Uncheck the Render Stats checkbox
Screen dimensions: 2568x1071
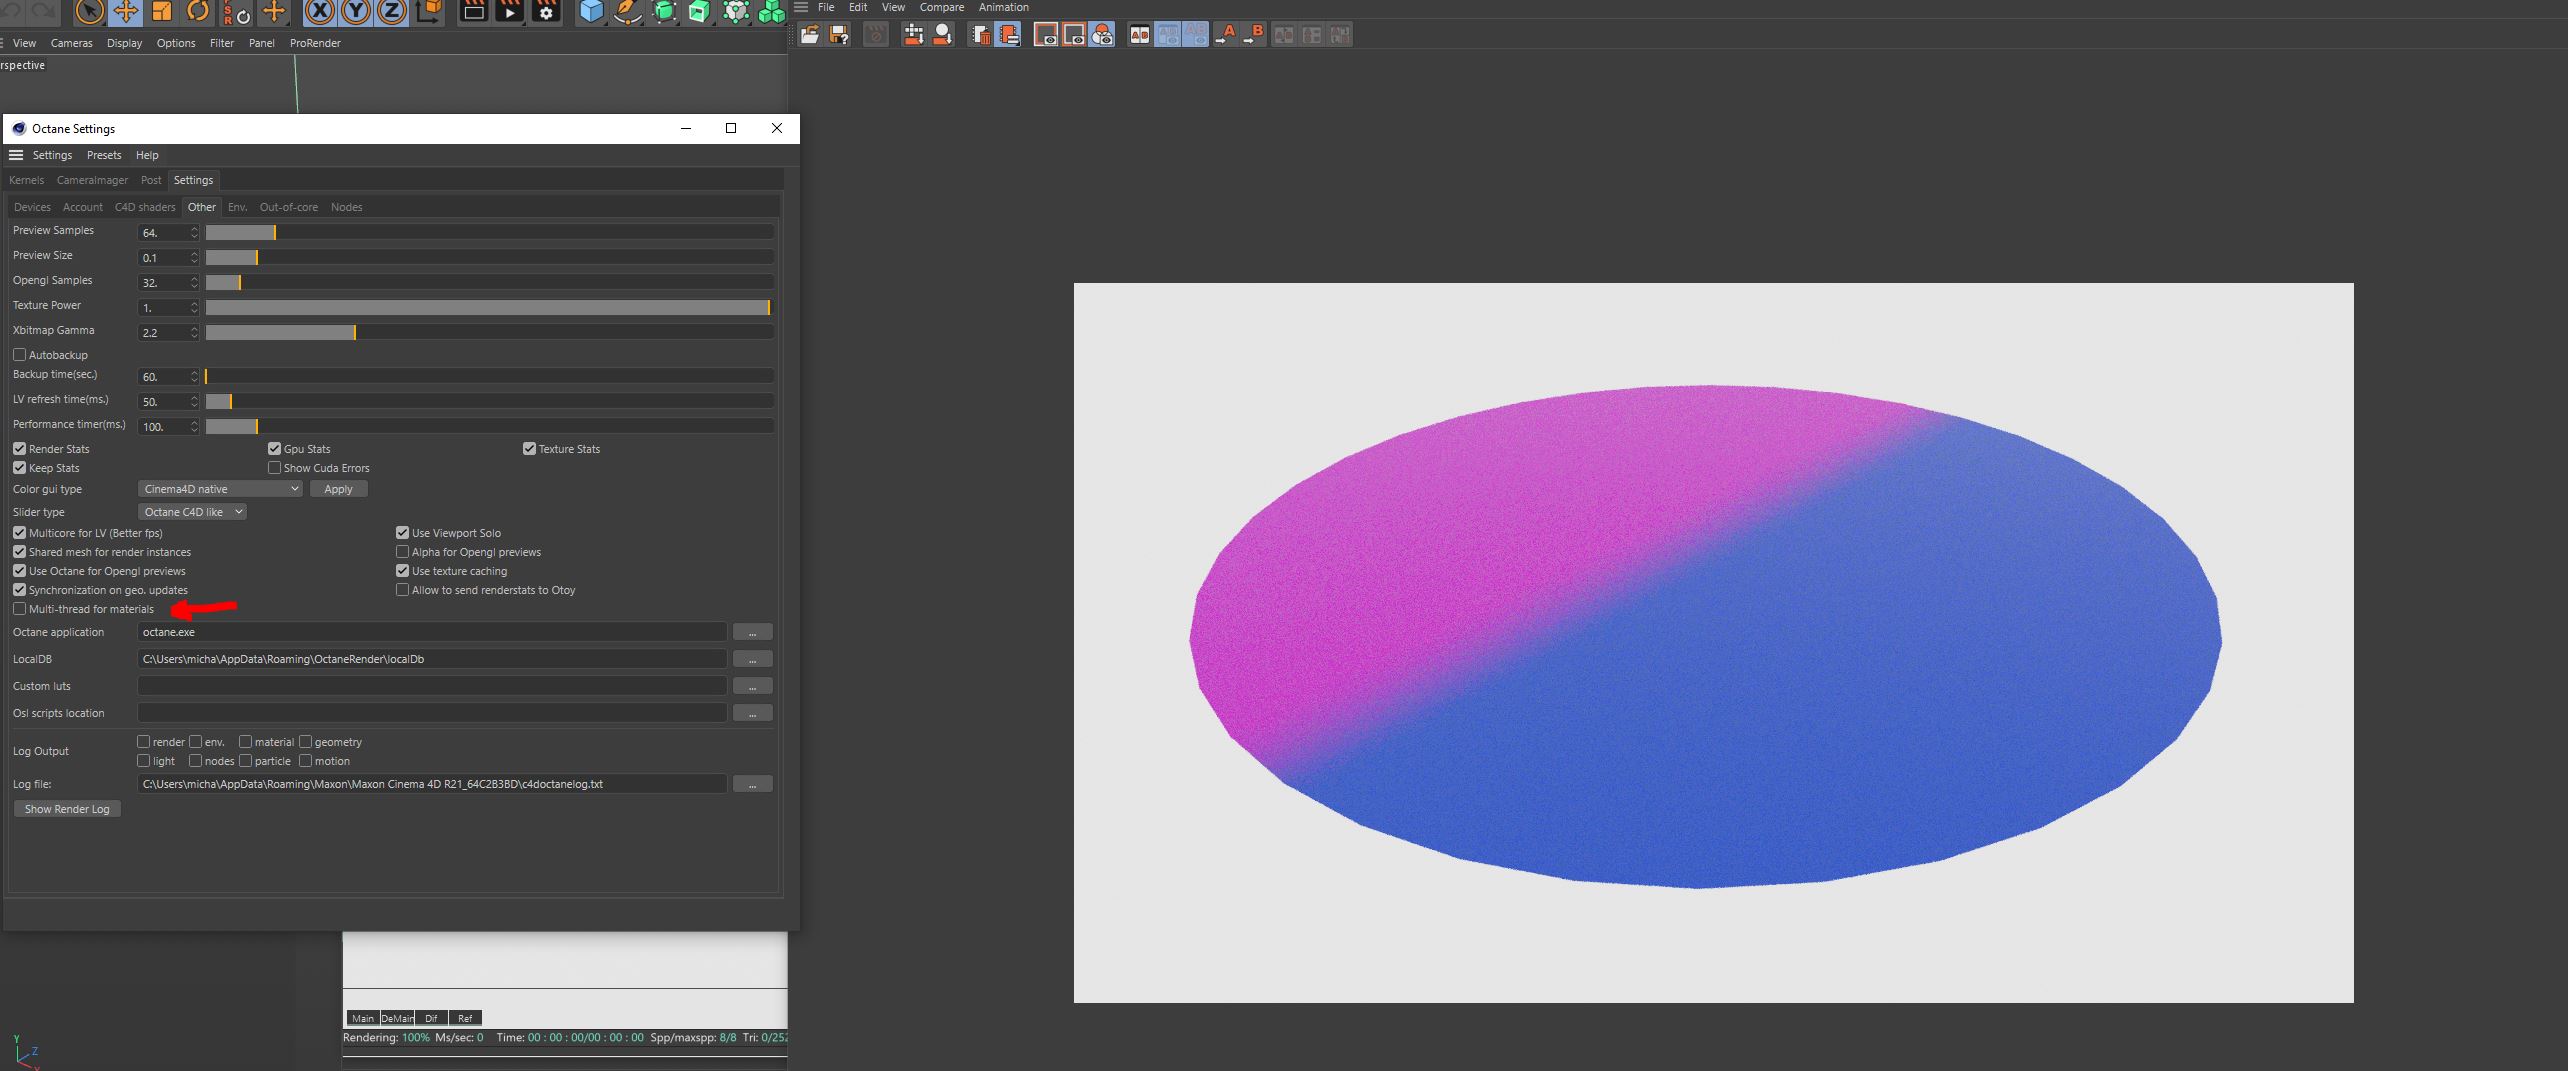click(x=20, y=449)
